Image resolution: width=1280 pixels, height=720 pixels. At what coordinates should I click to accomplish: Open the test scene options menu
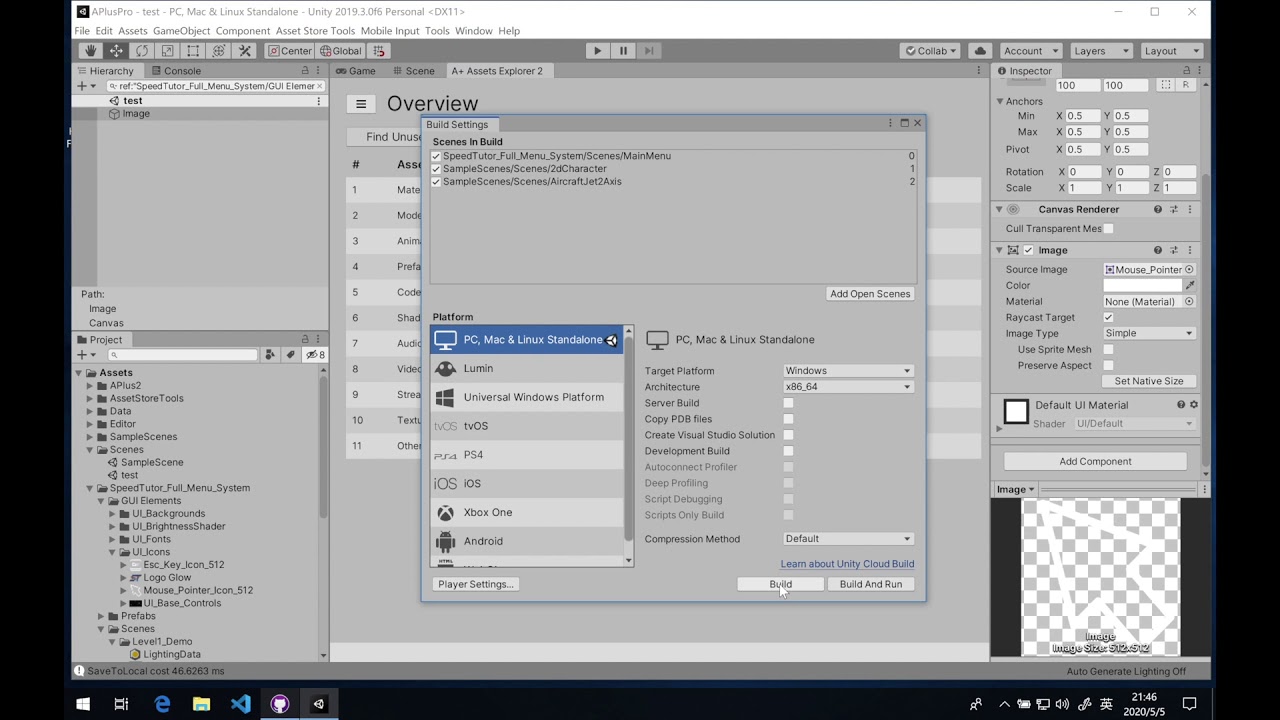click(319, 101)
